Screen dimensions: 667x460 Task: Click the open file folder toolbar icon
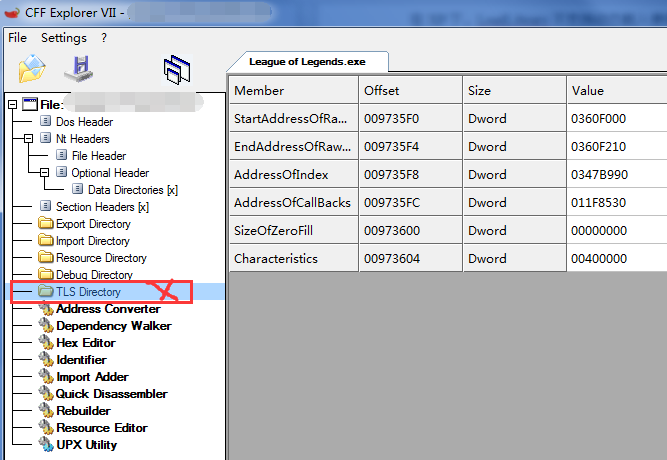pyautogui.click(x=32, y=69)
